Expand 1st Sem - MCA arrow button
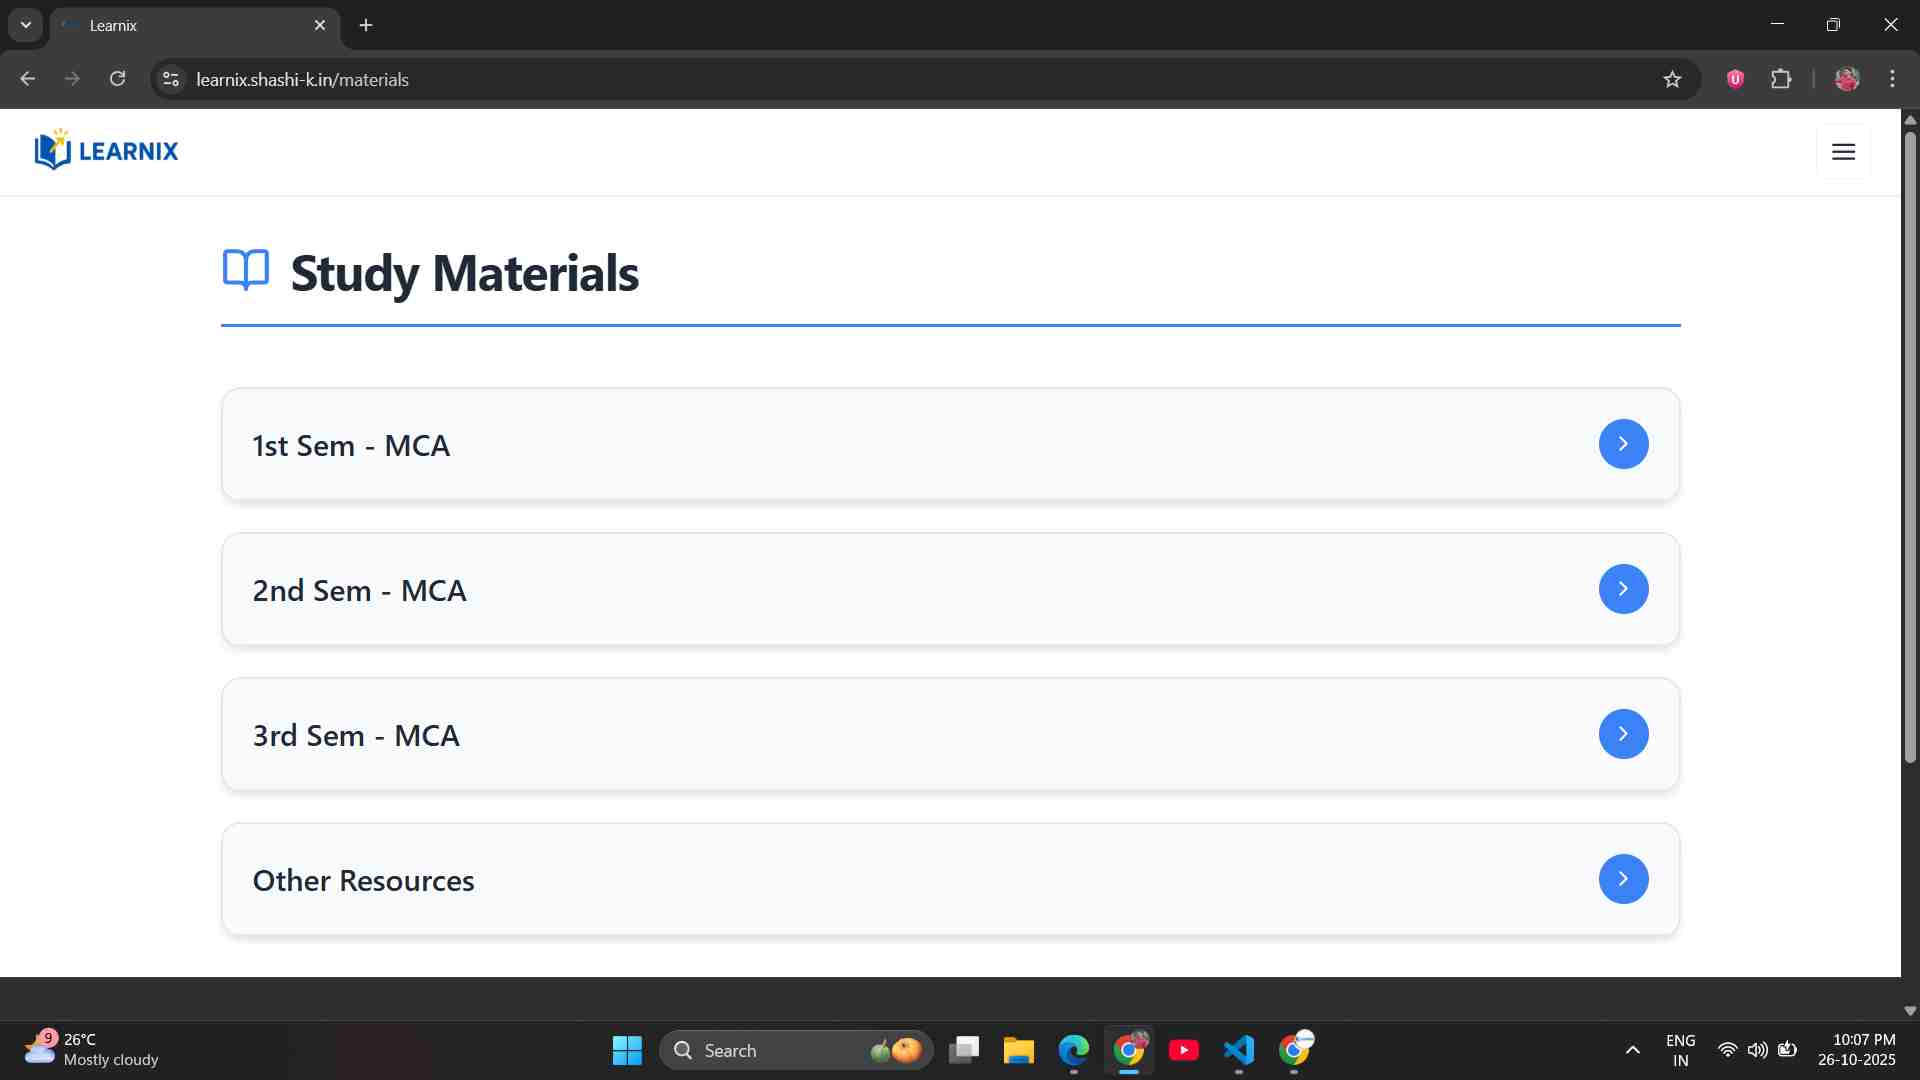This screenshot has height=1080, width=1920. pos(1623,444)
